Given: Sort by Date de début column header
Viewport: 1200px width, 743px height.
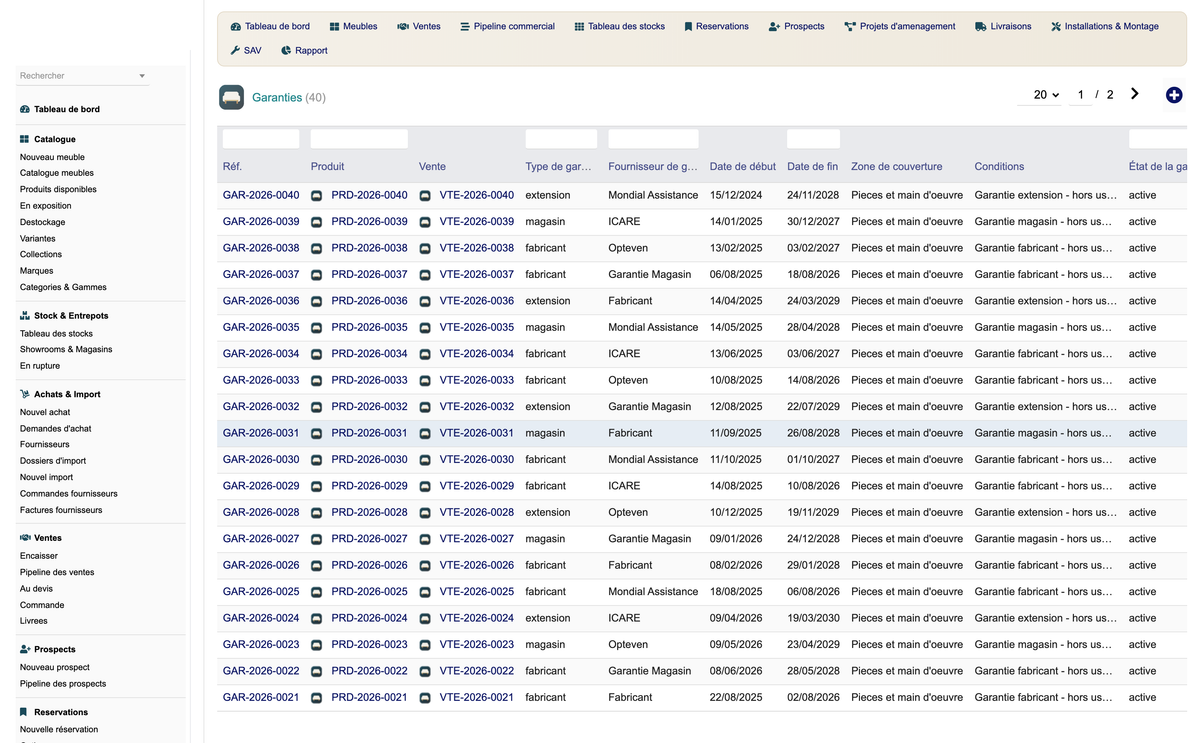Looking at the screenshot, I should point(743,167).
